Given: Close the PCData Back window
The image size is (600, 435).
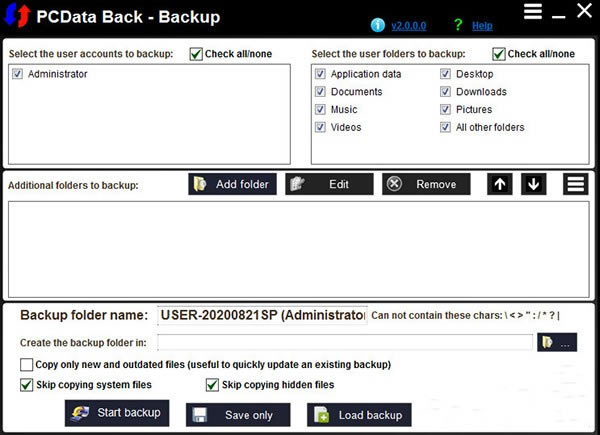Looking at the screenshot, I should (584, 11).
